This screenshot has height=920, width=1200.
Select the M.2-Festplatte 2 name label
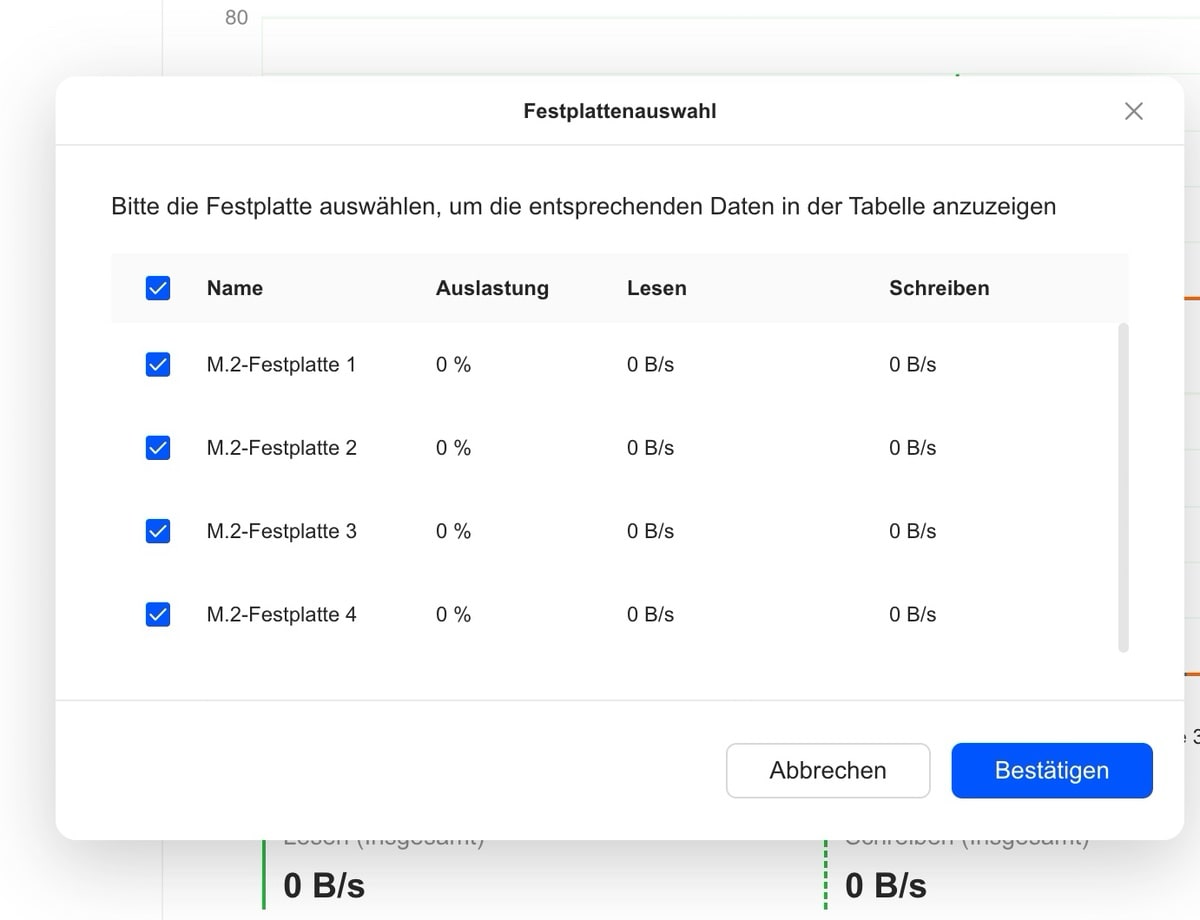coord(281,448)
